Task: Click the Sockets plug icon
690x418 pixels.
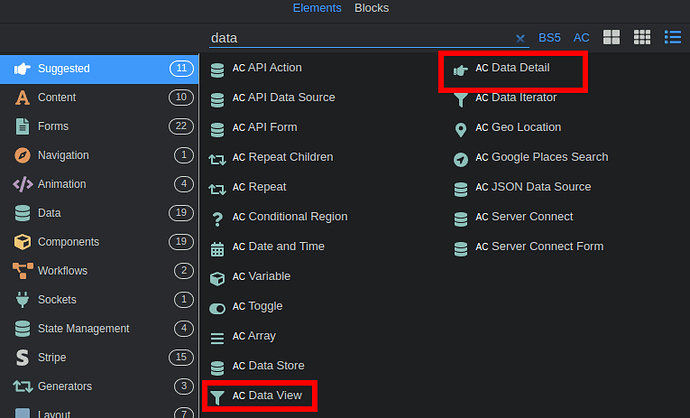Action: tap(22, 300)
